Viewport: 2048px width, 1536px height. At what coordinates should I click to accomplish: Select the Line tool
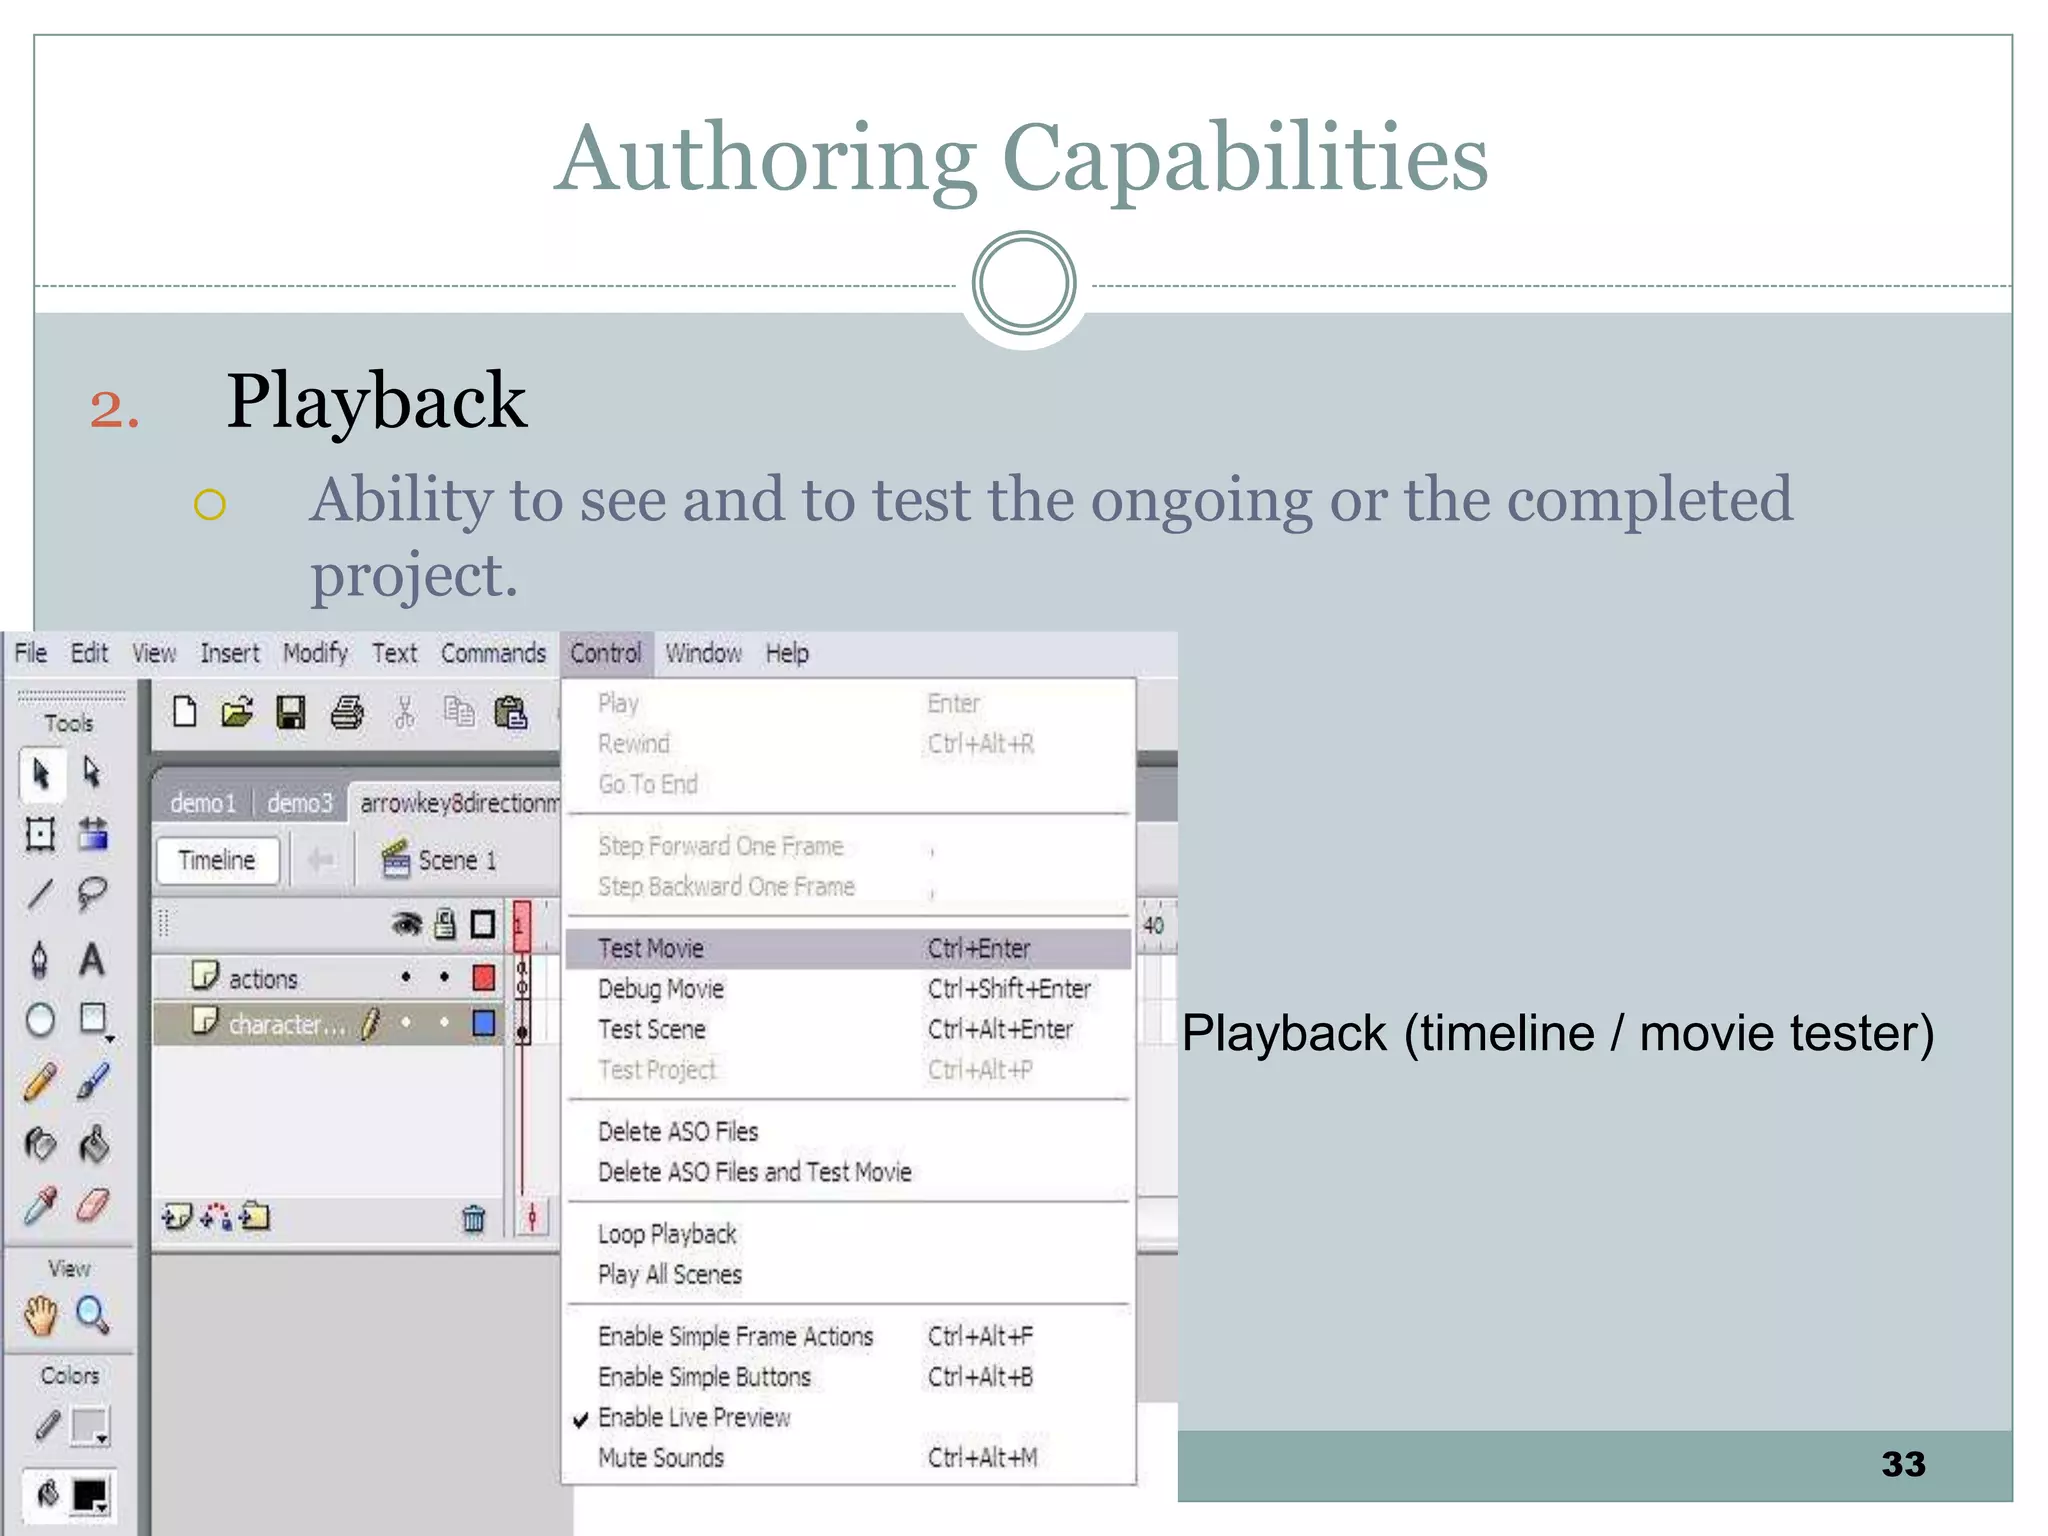pos(40,893)
